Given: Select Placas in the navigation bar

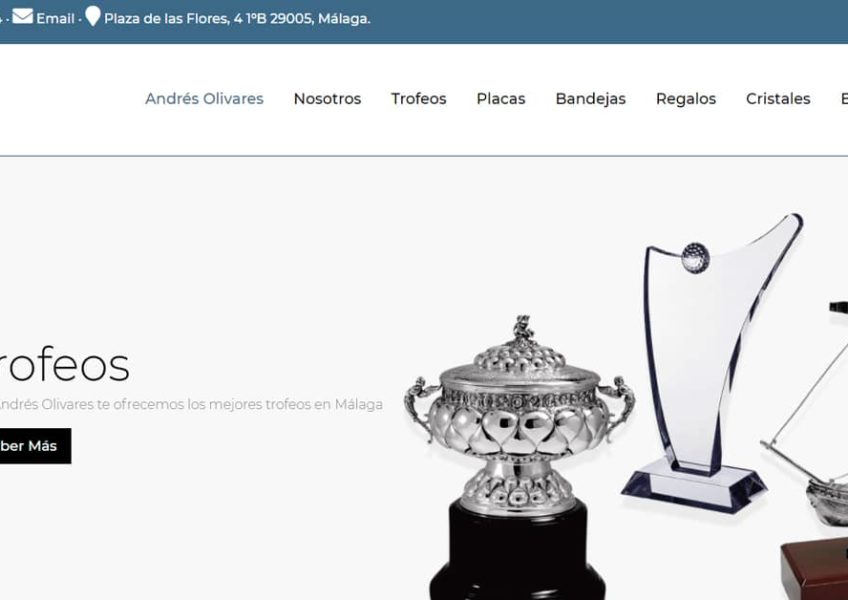Looking at the screenshot, I should (501, 98).
